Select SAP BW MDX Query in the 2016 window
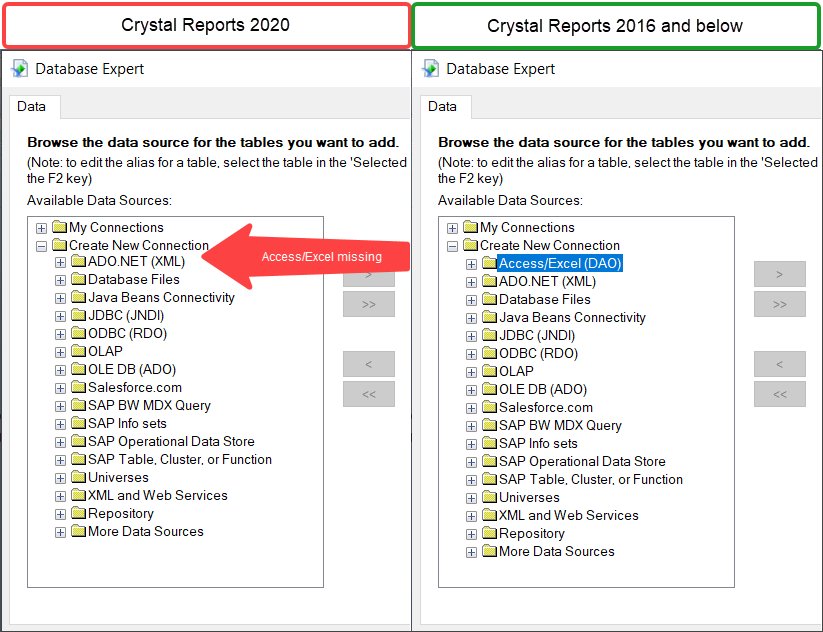 click(x=560, y=426)
